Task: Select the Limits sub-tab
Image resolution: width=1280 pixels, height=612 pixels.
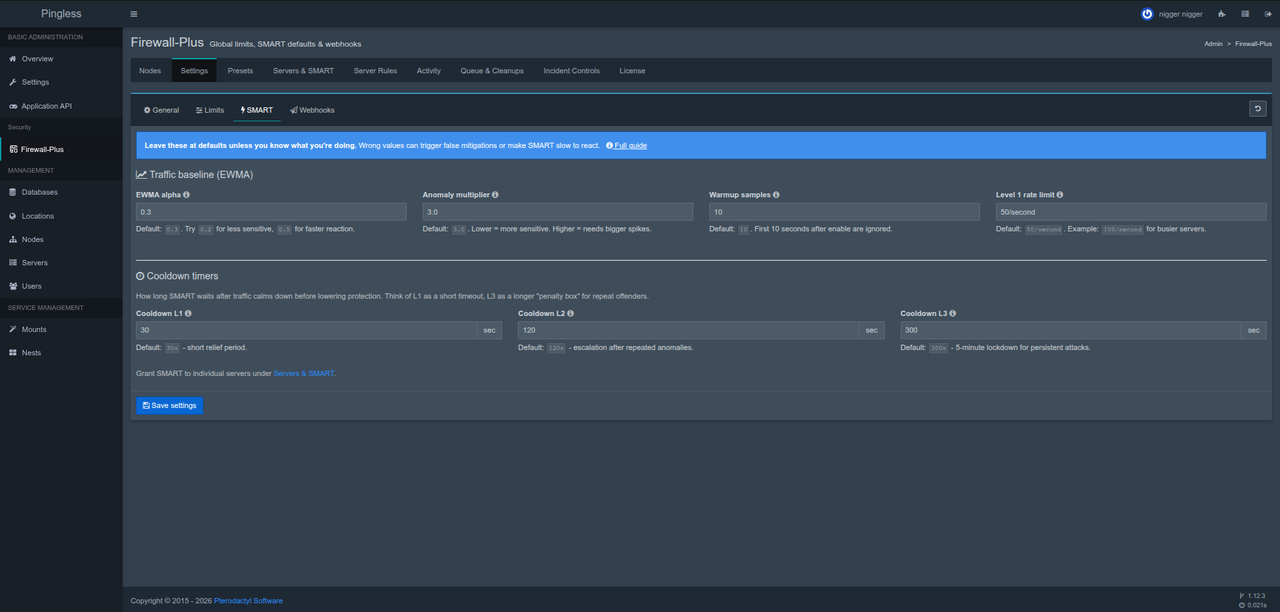Action: 210,110
